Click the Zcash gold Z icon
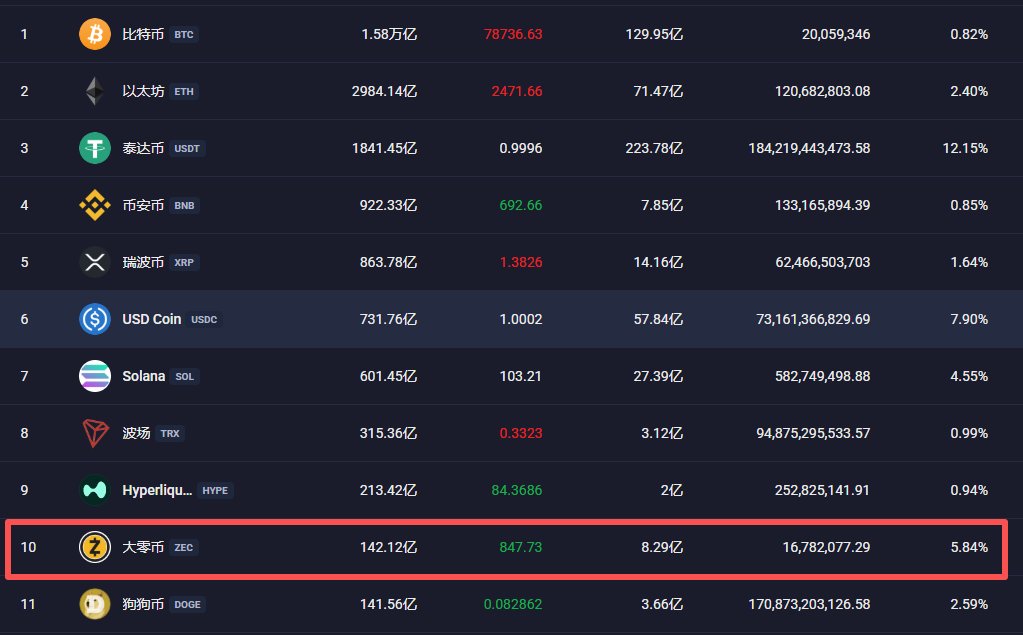Screen dimensions: 1023x635 [95, 547]
